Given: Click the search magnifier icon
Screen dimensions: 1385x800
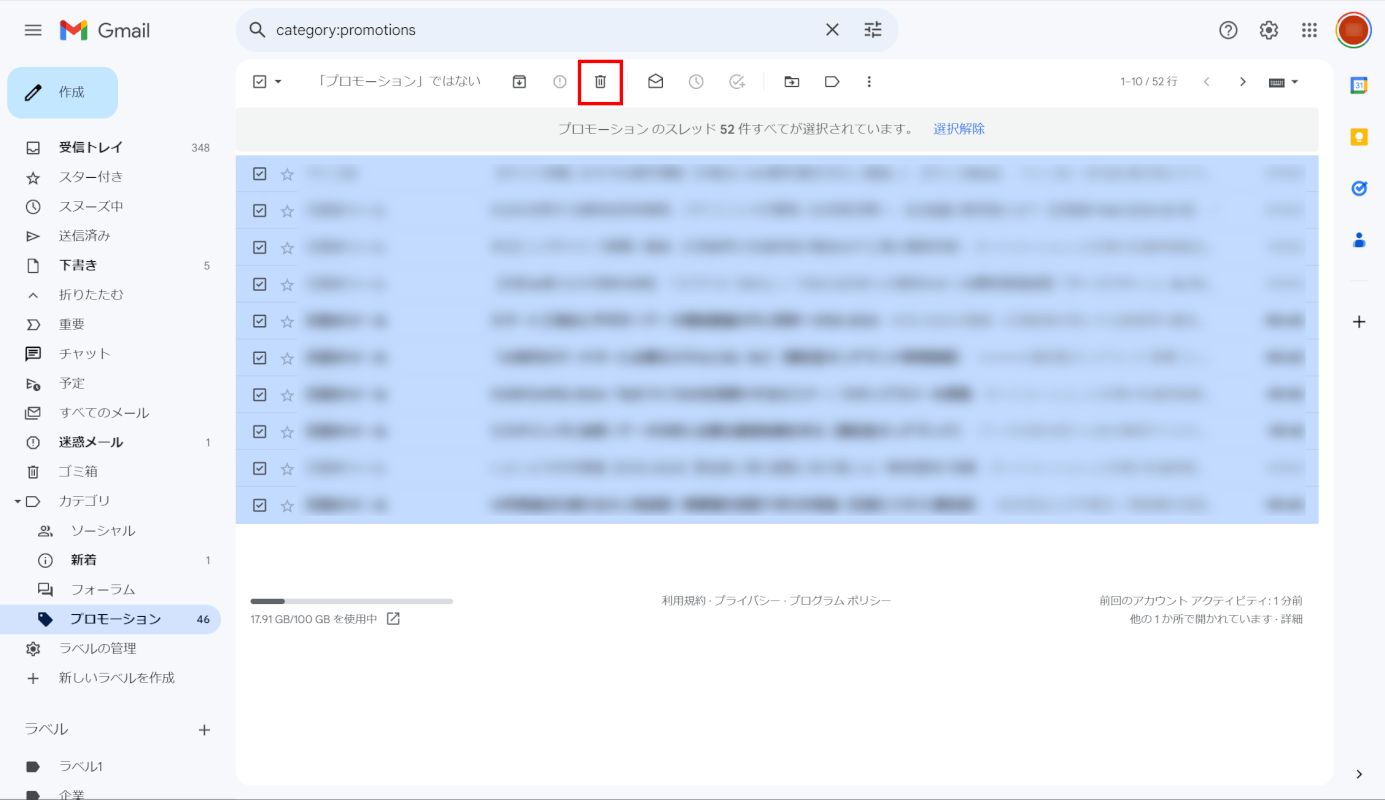Looking at the screenshot, I should click(257, 30).
